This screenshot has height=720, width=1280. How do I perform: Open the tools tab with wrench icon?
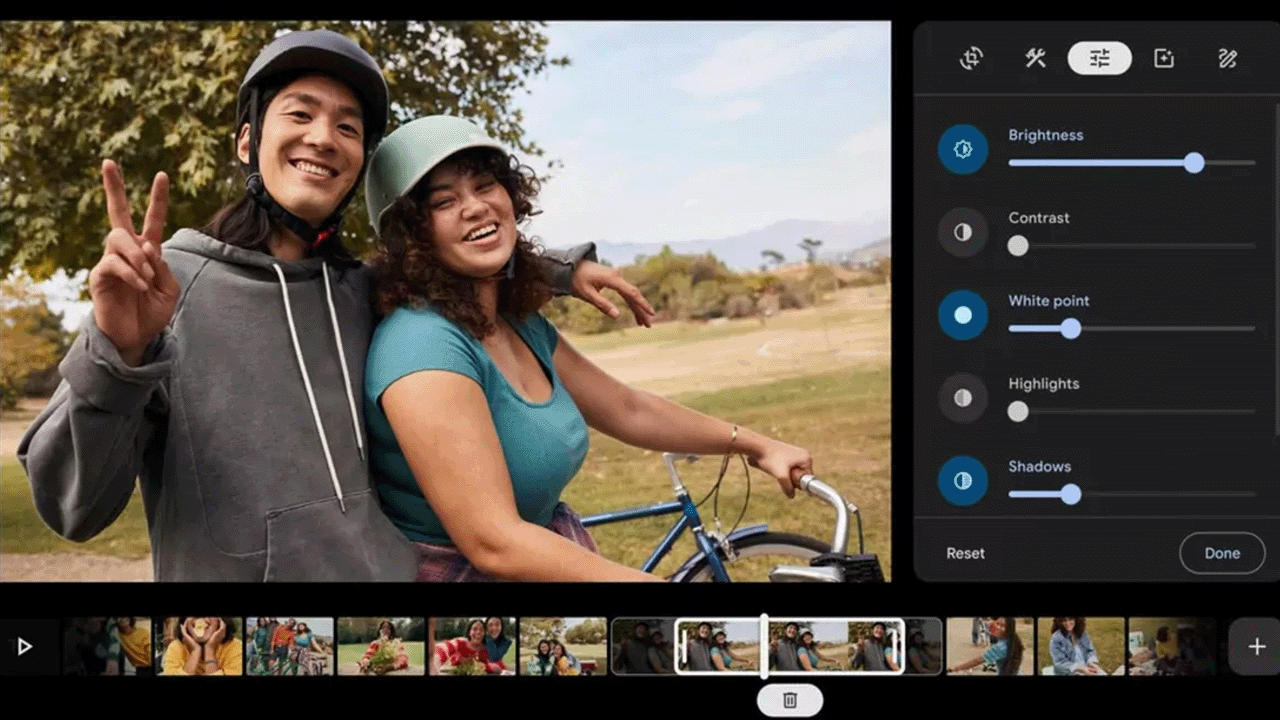(1035, 58)
